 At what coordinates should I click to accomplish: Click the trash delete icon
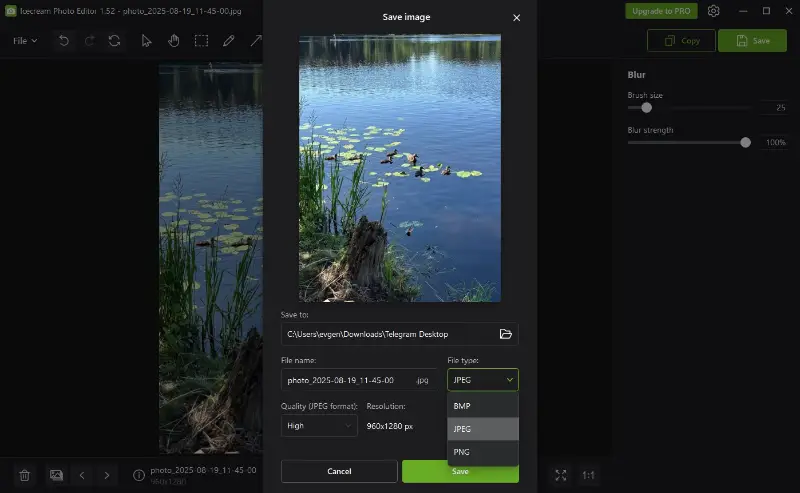point(25,475)
